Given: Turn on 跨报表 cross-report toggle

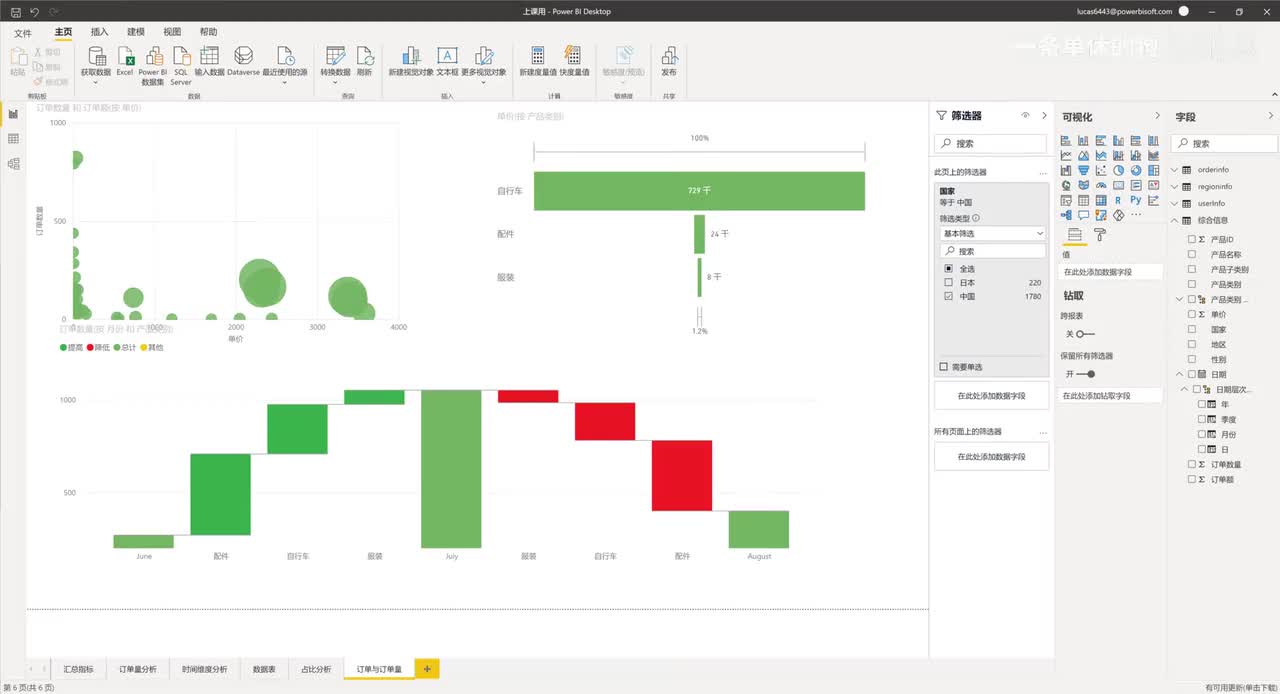Looking at the screenshot, I should click(x=1086, y=334).
